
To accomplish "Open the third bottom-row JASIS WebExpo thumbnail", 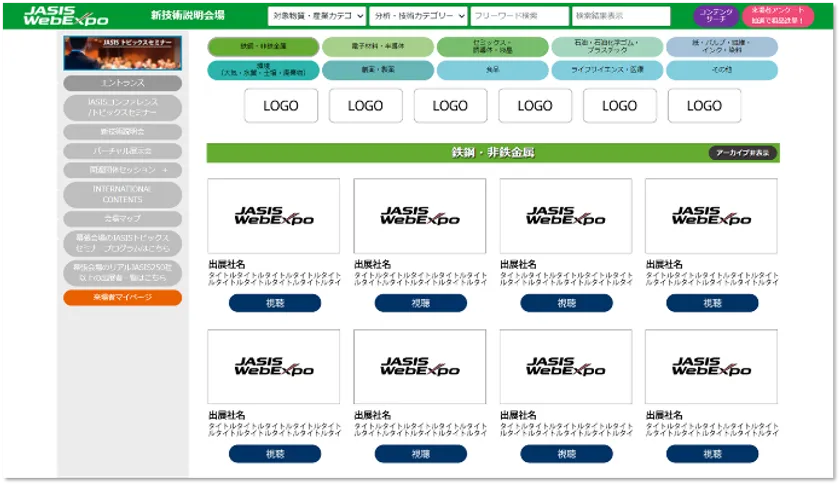I will [x=566, y=367].
